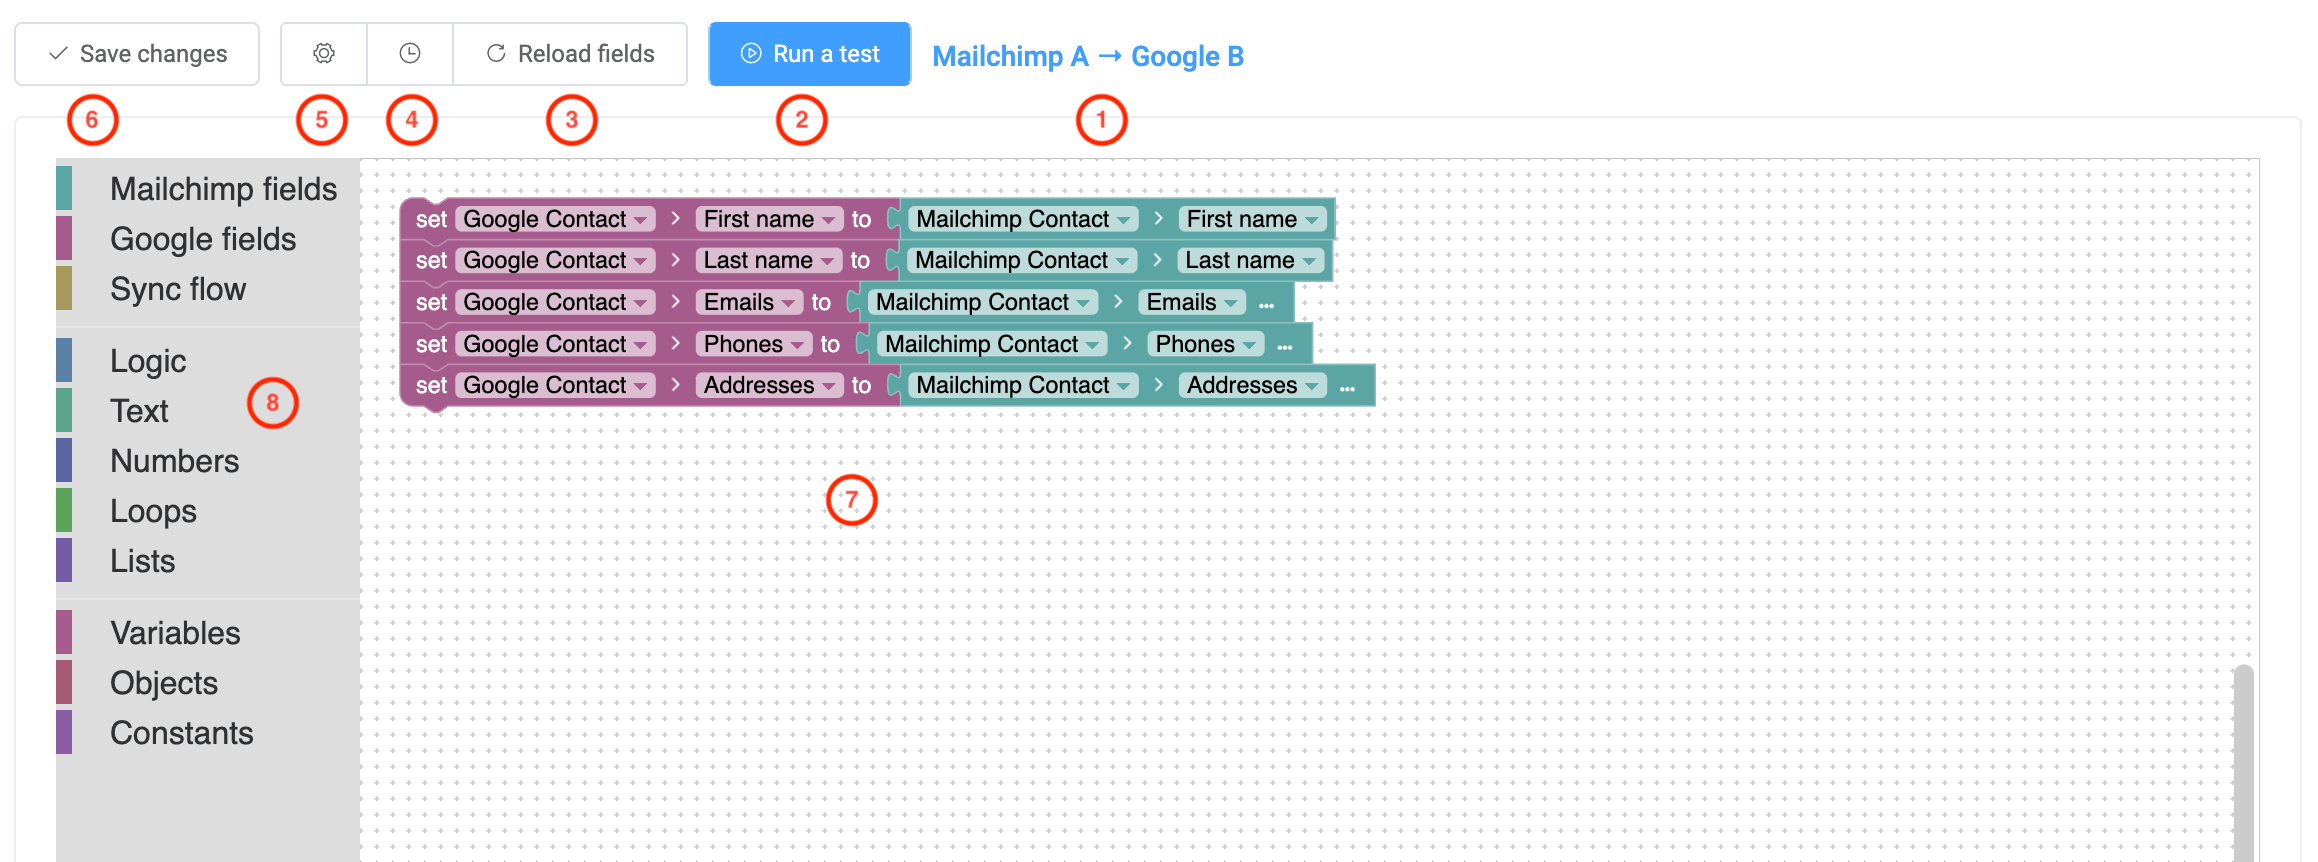
Task: Open purple First name field dropdown
Action: pos(769,219)
